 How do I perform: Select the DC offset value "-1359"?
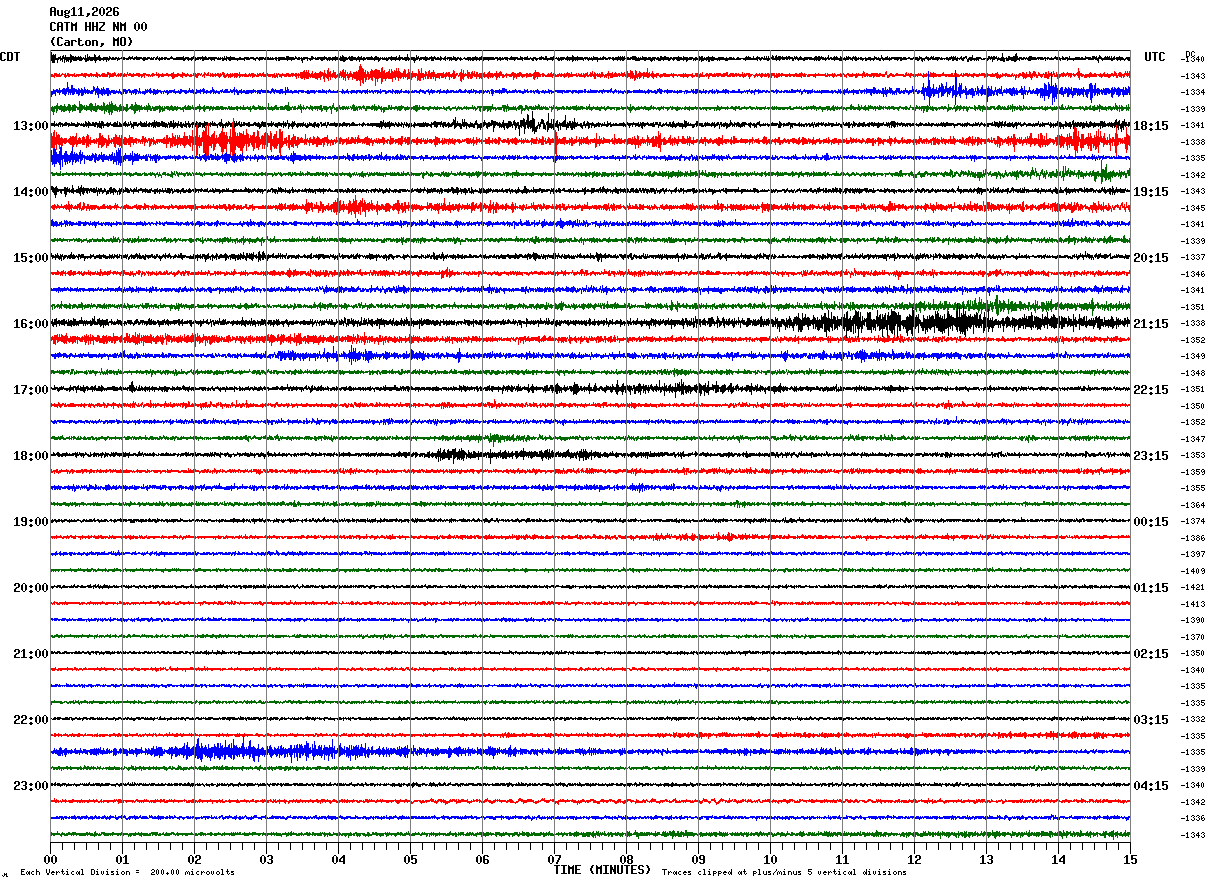[x=1193, y=472]
